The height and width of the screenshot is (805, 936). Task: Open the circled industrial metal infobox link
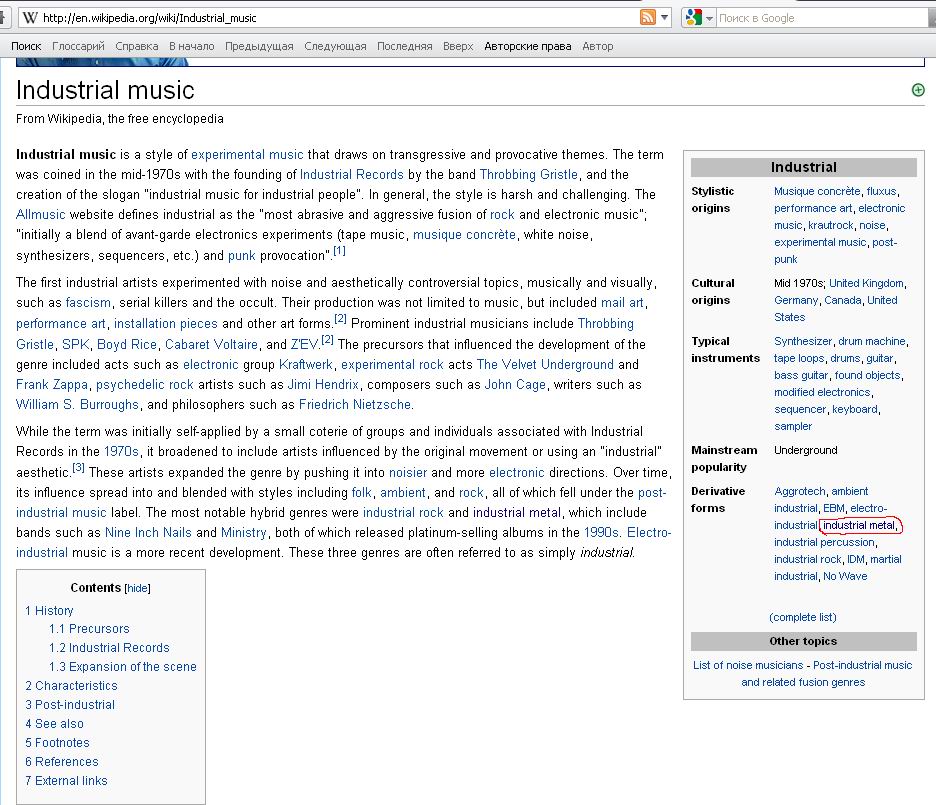pos(859,526)
